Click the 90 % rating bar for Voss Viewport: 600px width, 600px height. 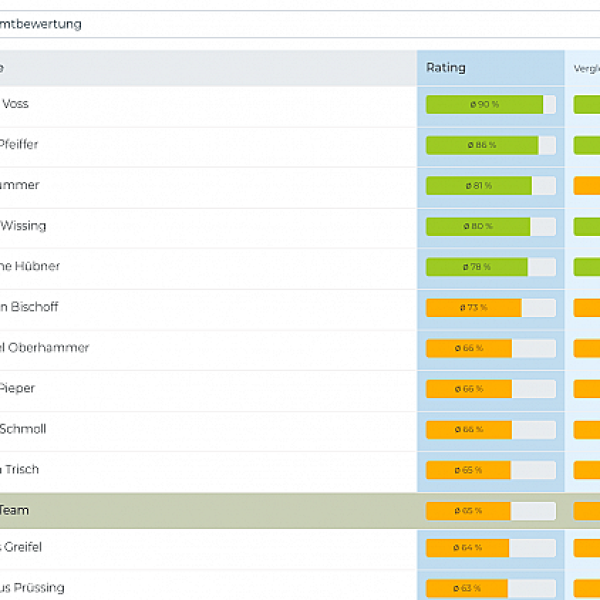(491, 104)
